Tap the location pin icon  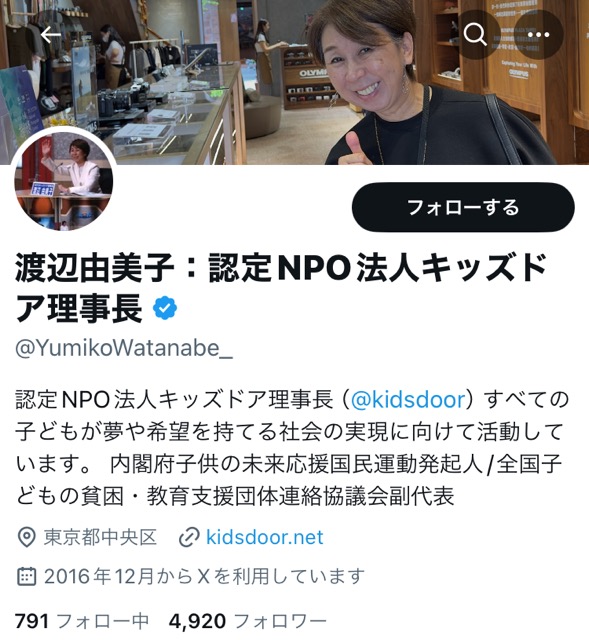tap(27, 537)
